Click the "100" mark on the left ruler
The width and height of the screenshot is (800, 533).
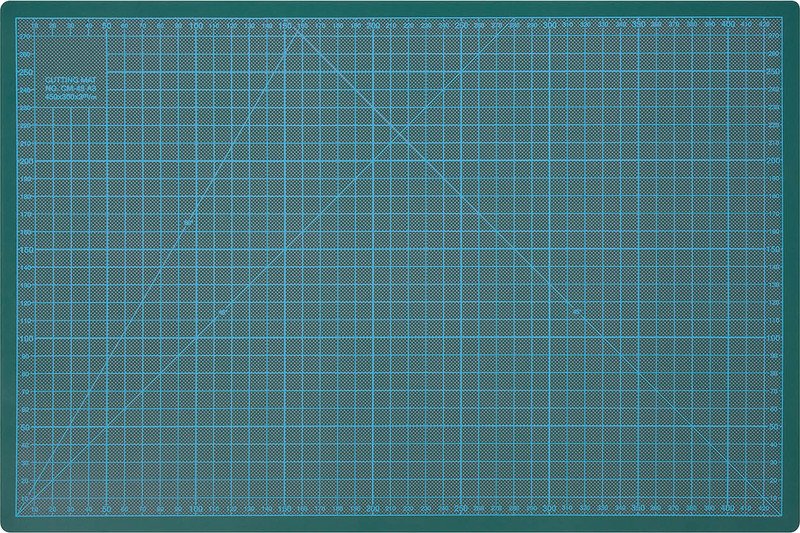click(27, 339)
